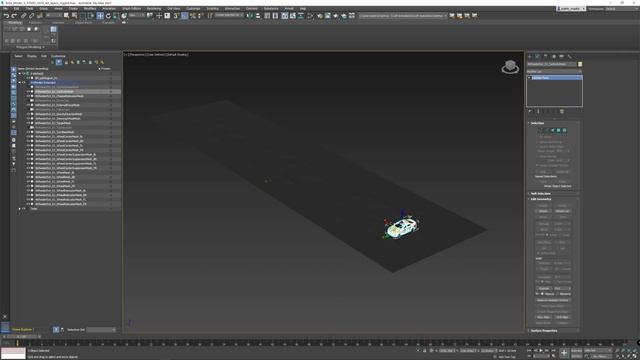The height and width of the screenshot is (360, 640).
Task: Switch to the Hierarchy command panel
Action: (x=546, y=56)
